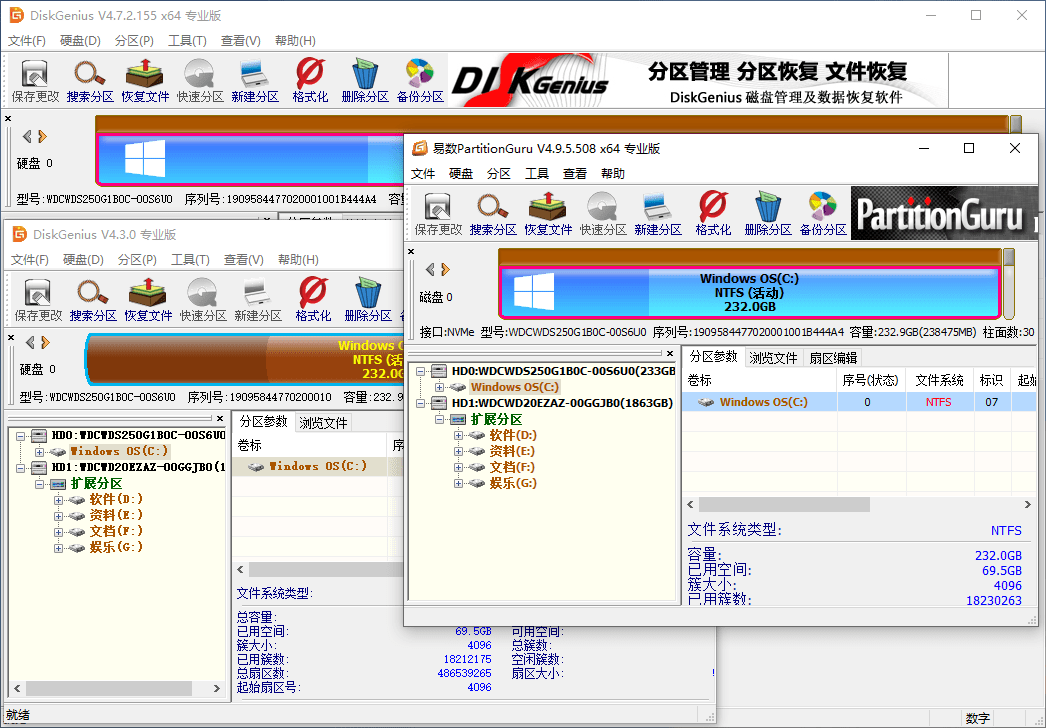Close disk map panel in PartitionGuru
The width and height of the screenshot is (1046, 728).
pyautogui.click(x=411, y=252)
